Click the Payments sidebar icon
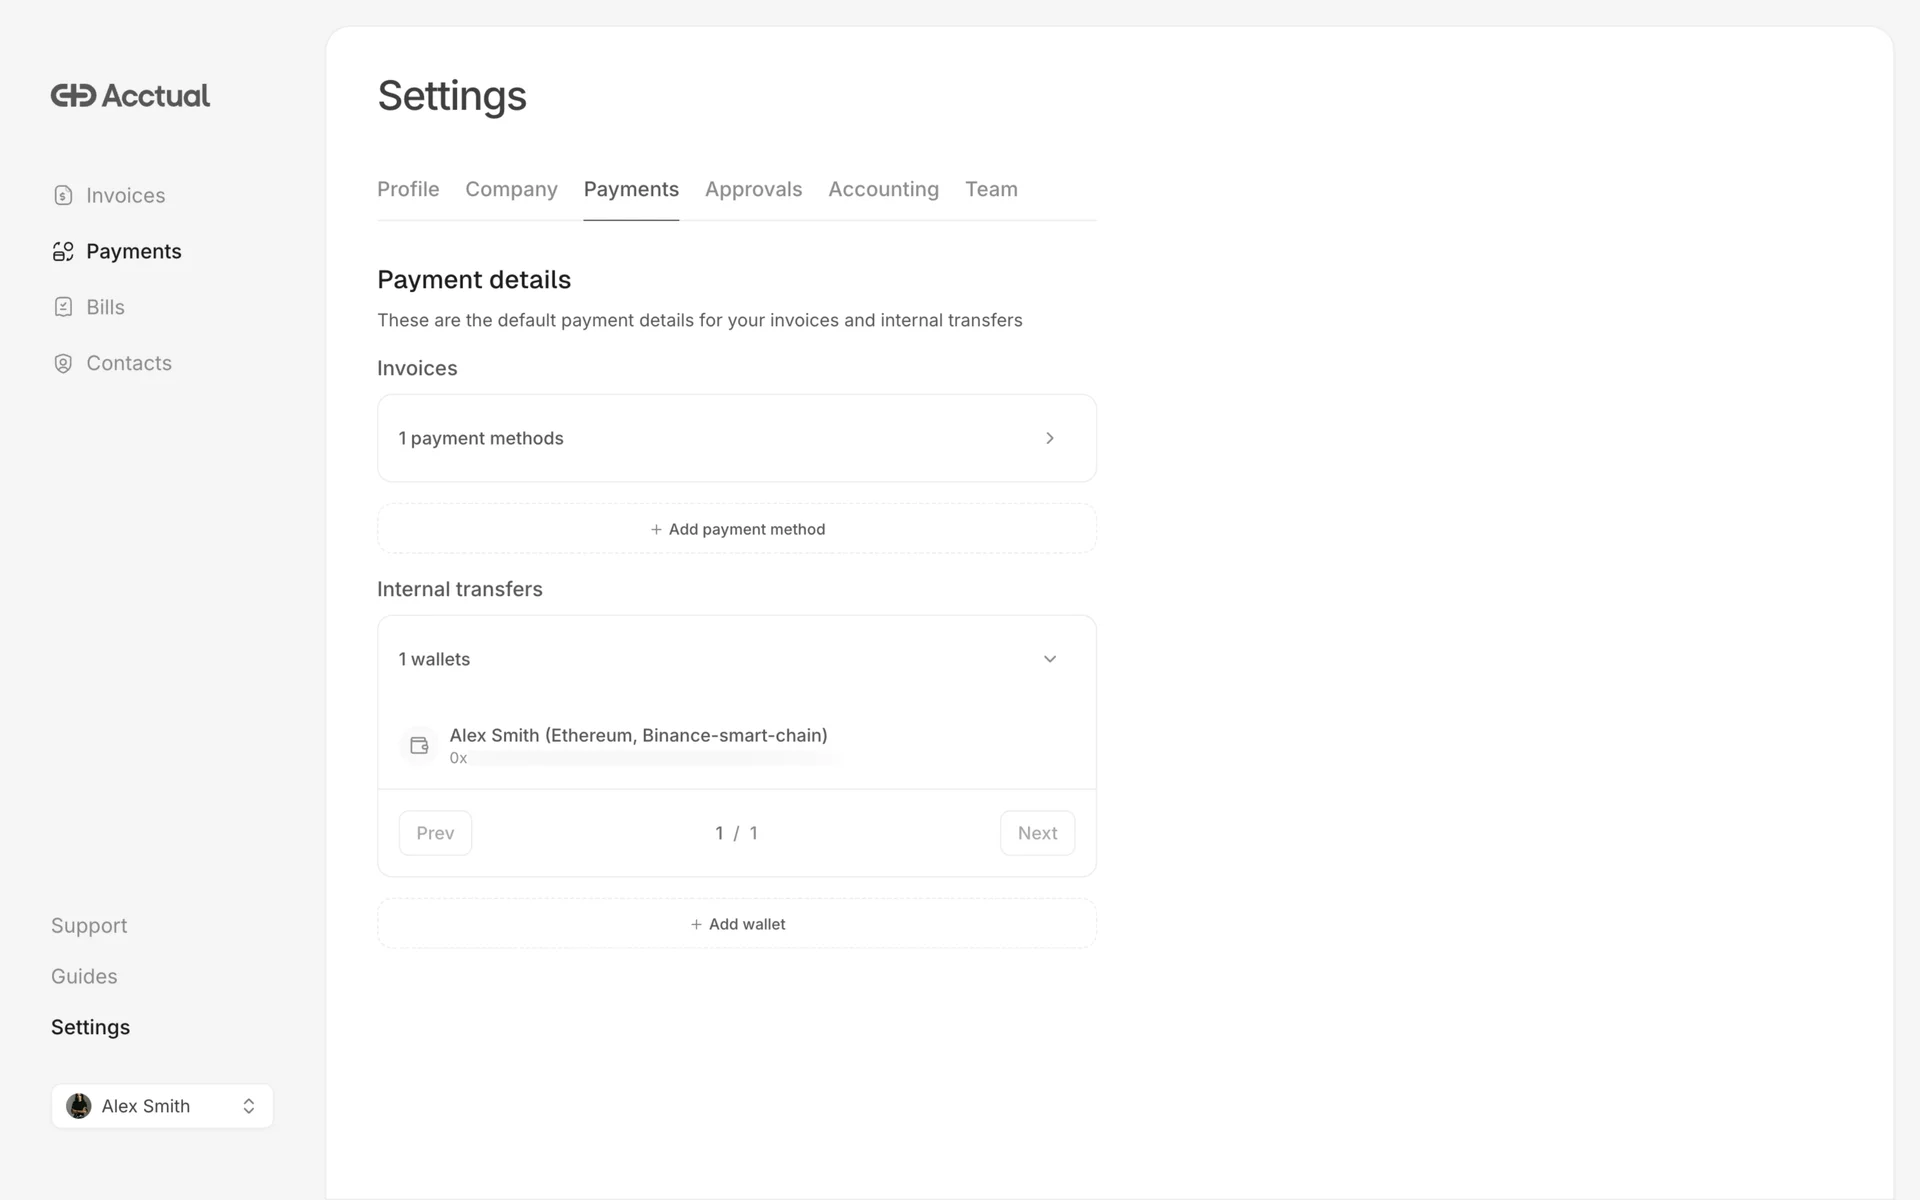Image resolution: width=1920 pixels, height=1200 pixels. coord(63,251)
